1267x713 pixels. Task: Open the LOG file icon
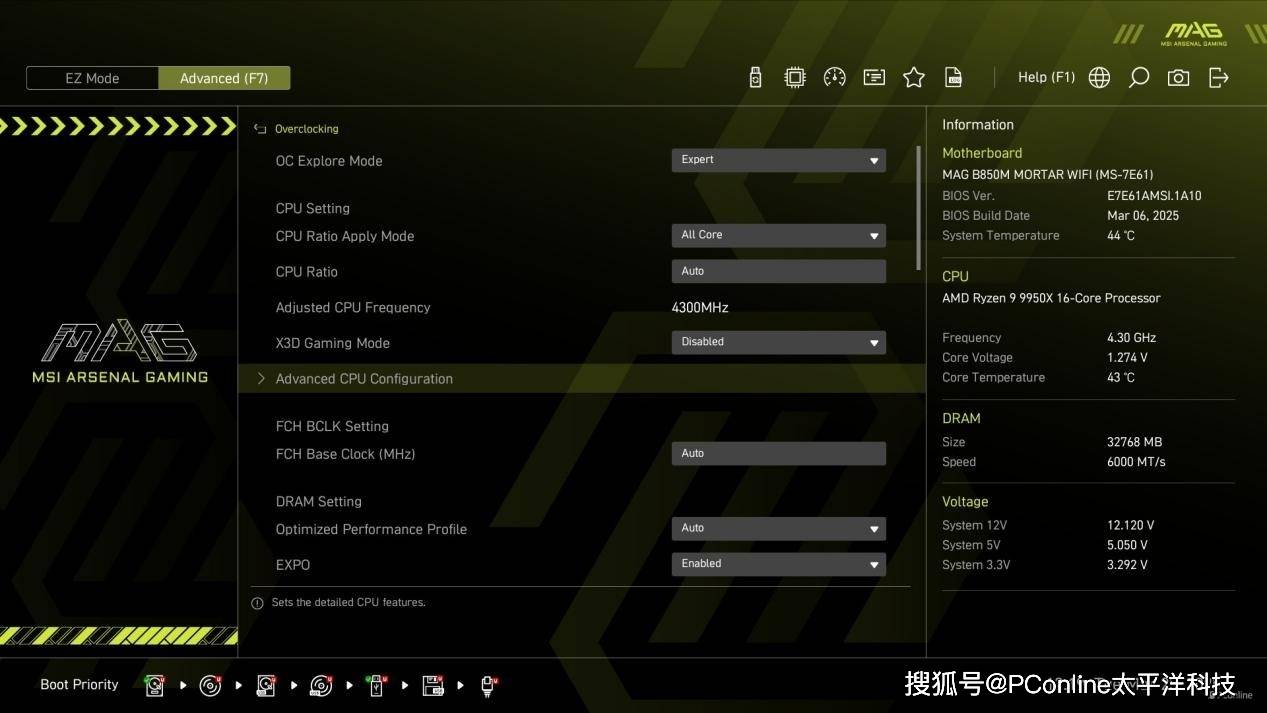click(954, 77)
